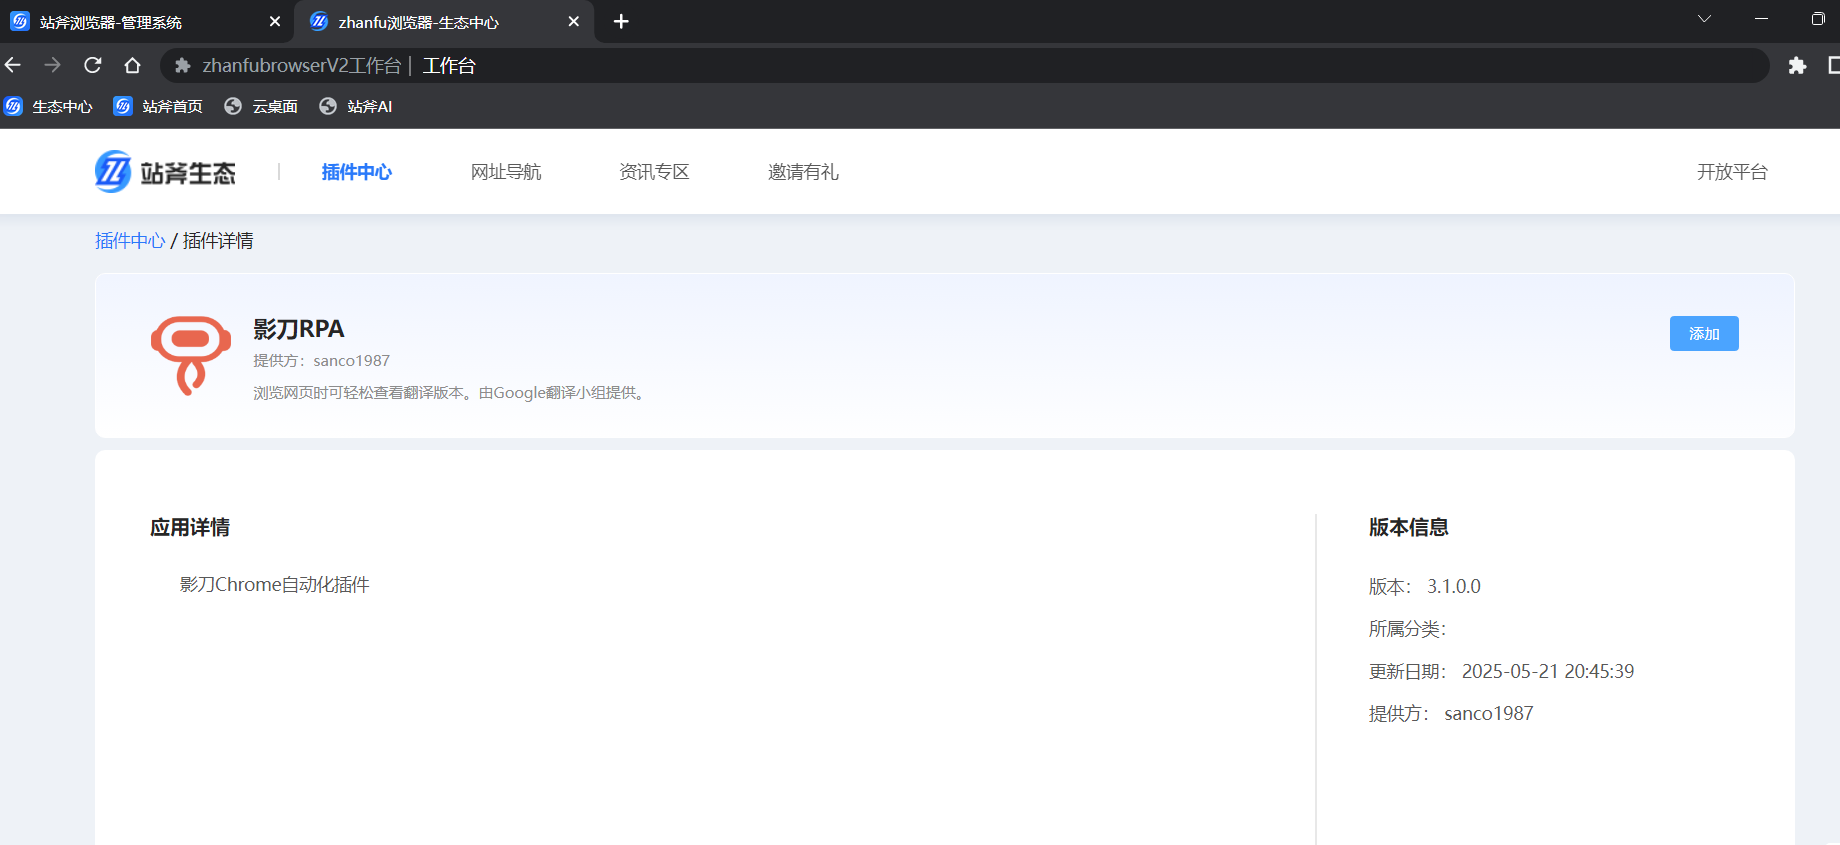Click the 影刀RPA plugin logo
Viewport: 1840px width, 845px height.
pyautogui.click(x=191, y=356)
